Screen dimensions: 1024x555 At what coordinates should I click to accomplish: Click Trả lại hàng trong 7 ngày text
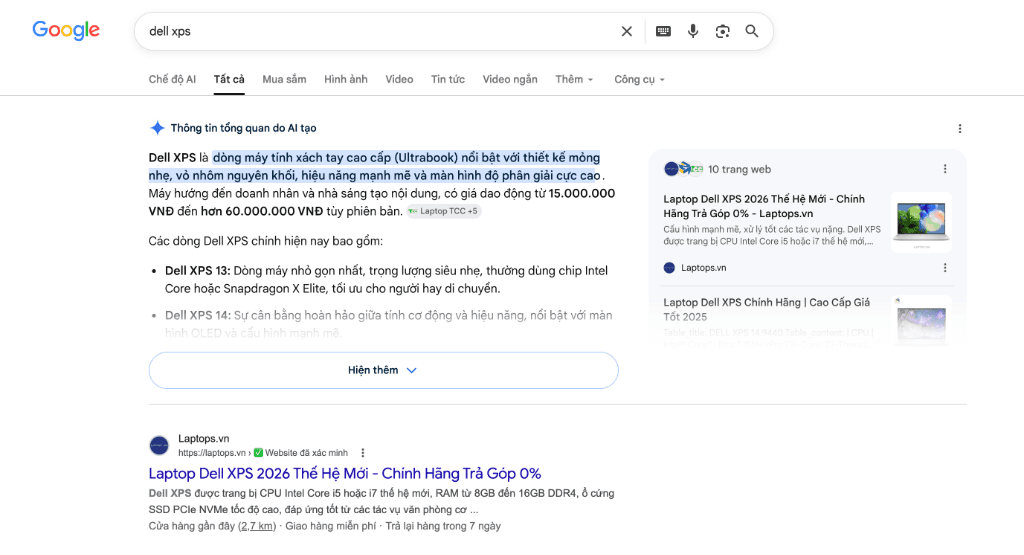pos(443,526)
